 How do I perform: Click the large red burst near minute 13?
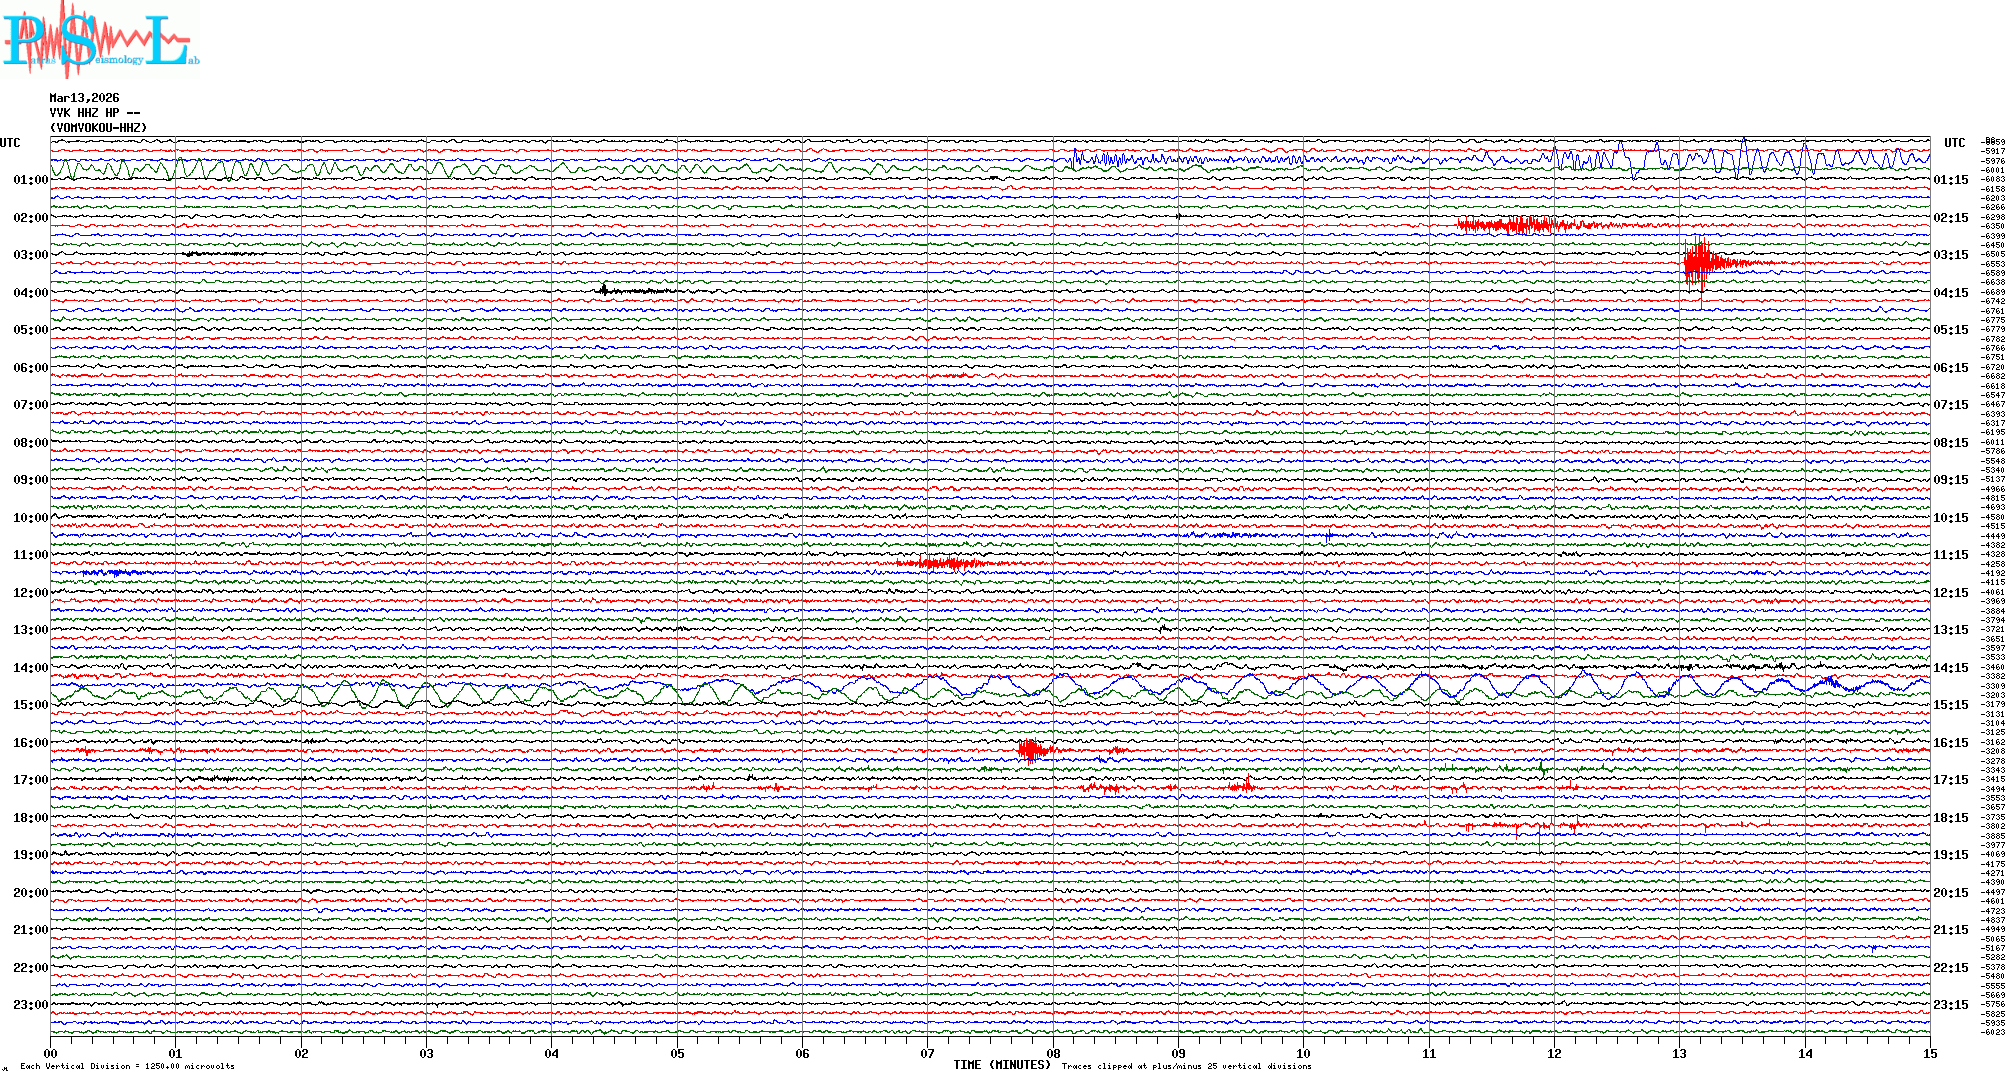(x=1699, y=263)
